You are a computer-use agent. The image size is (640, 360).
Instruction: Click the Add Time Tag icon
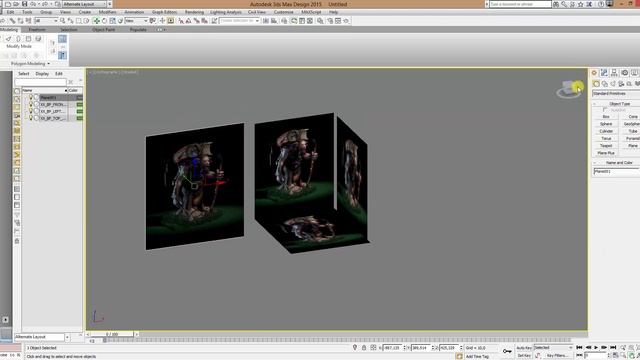click(x=459, y=356)
